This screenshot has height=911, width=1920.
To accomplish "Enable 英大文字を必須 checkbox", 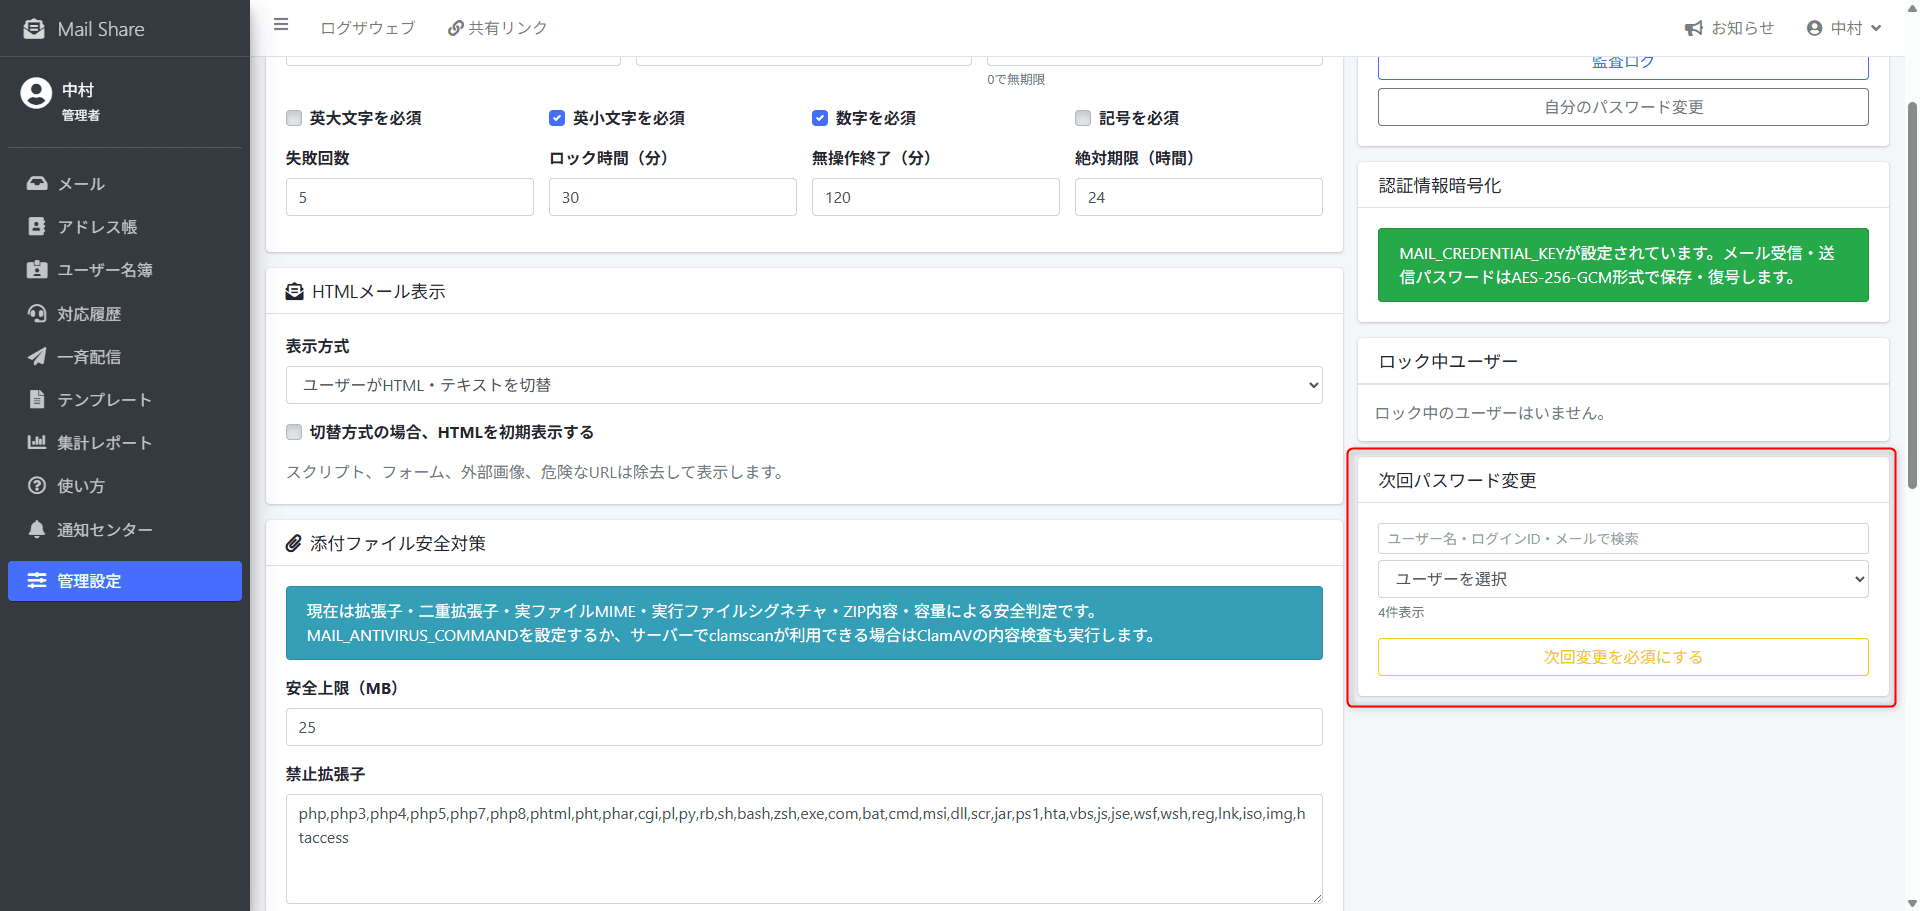I will click(294, 118).
